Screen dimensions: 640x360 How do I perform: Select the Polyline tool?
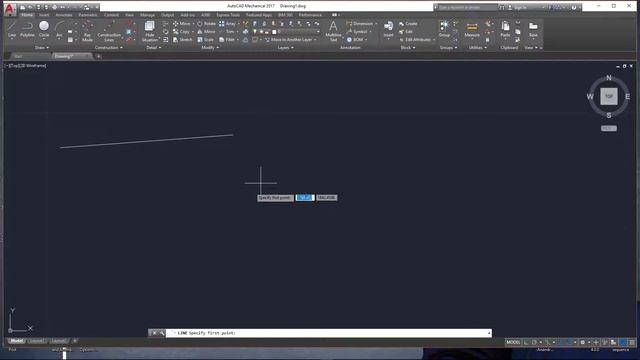click(27, 29)
